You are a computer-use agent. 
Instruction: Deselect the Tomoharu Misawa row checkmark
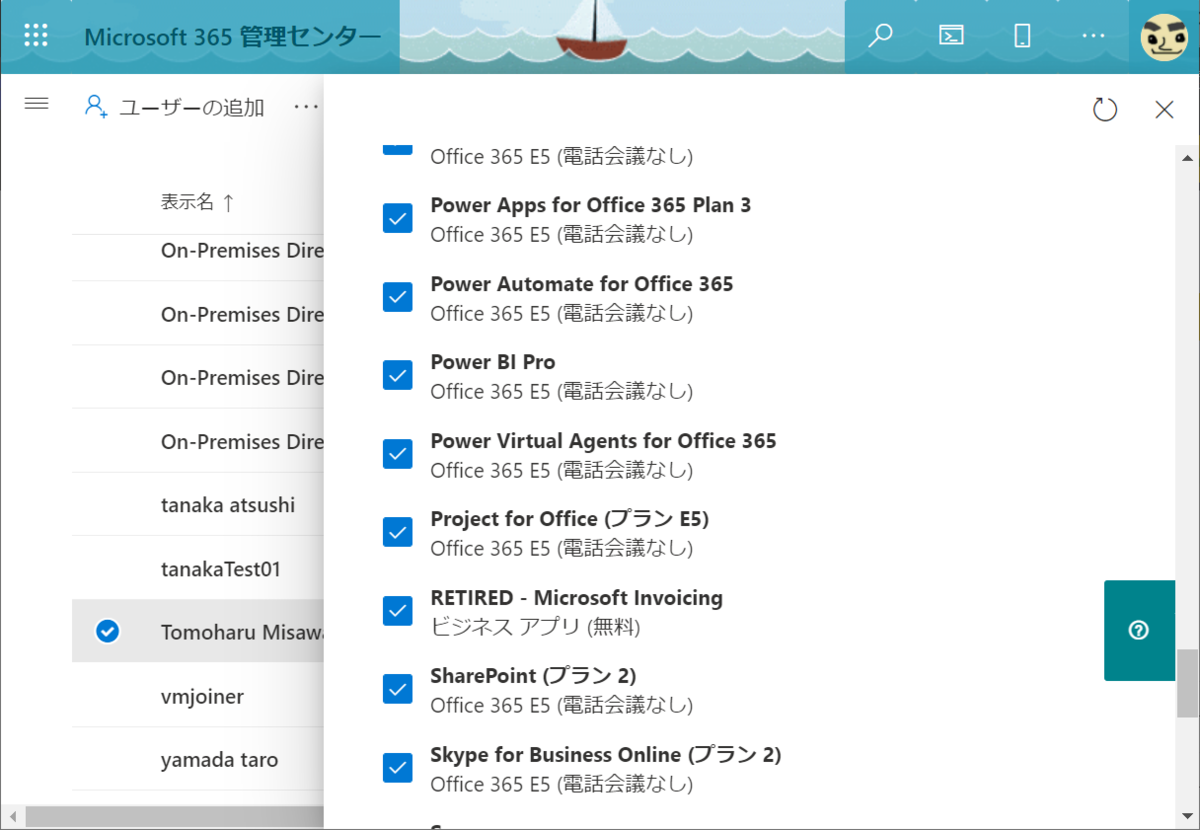coord(108,631)
